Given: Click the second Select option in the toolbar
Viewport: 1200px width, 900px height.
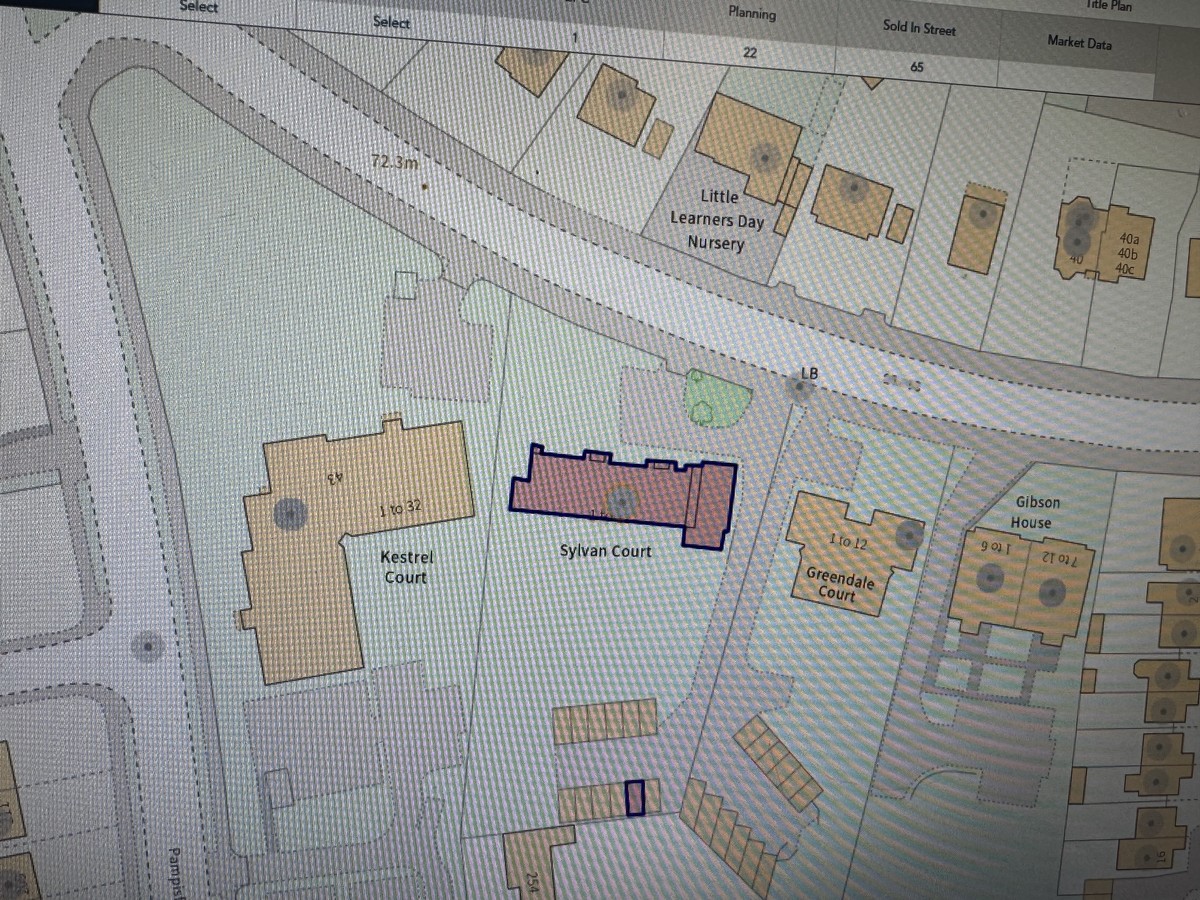Looking at the screenshot, I should pos(391,22).
